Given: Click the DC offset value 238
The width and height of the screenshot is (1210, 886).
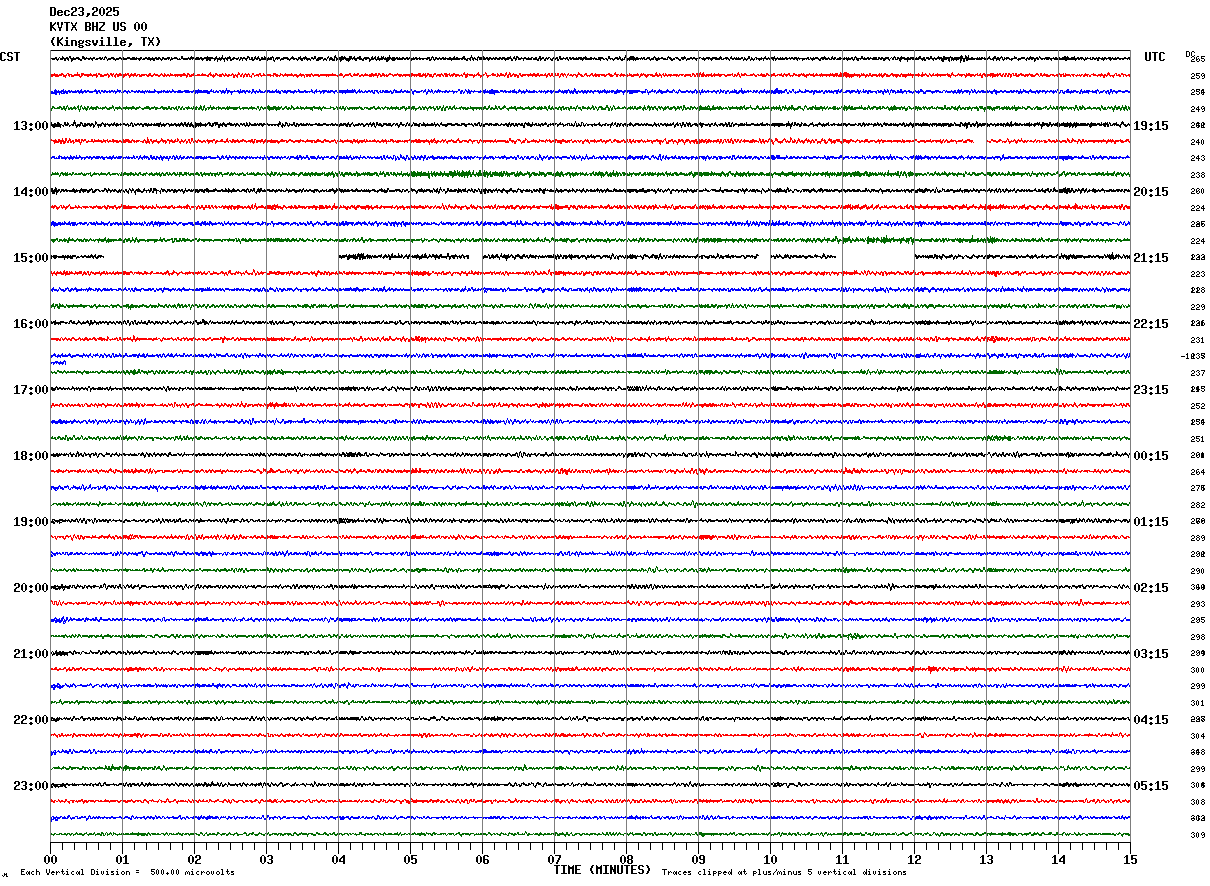Looking at the screenshot, I should (x=1197, y=175).
